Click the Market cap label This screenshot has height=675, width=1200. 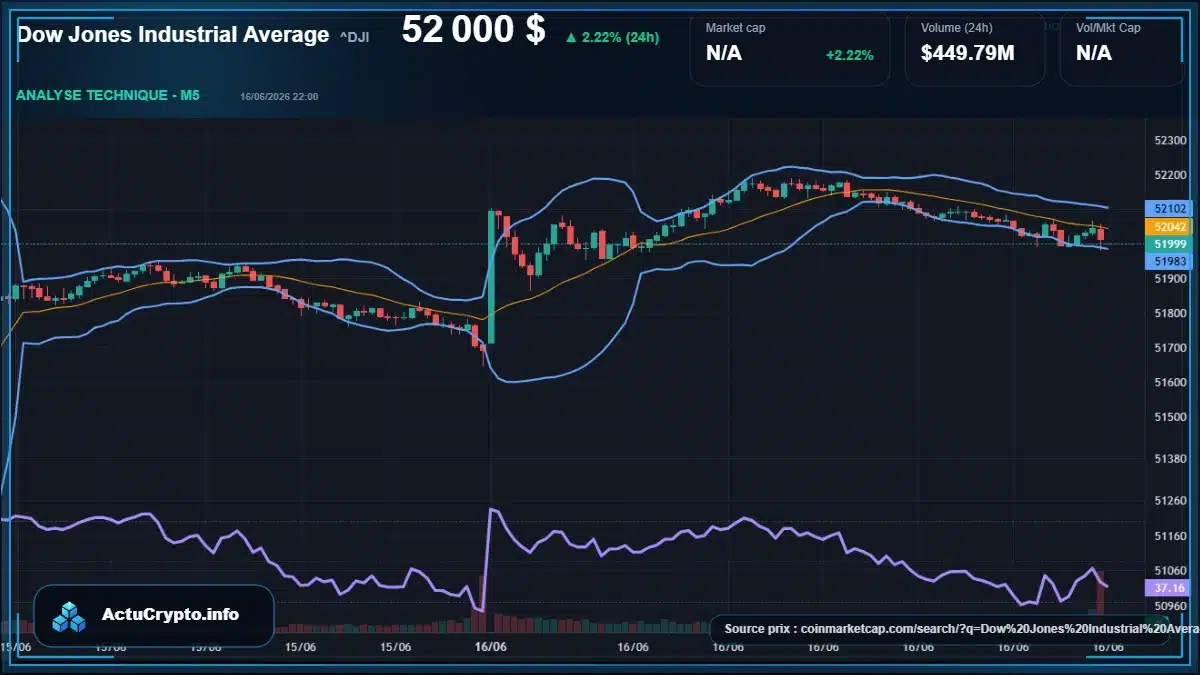click(735, 28)
